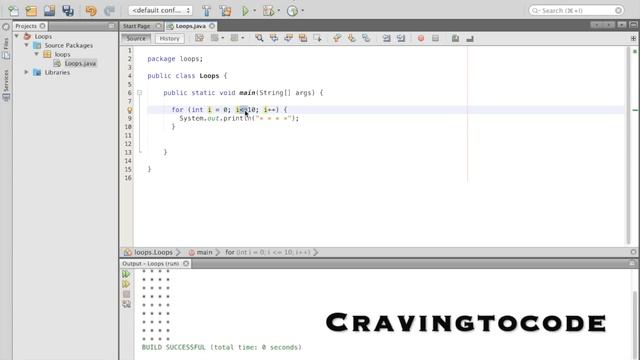
Task: Click Re-run with different parameters icon
Action: [x=126, y=284]
